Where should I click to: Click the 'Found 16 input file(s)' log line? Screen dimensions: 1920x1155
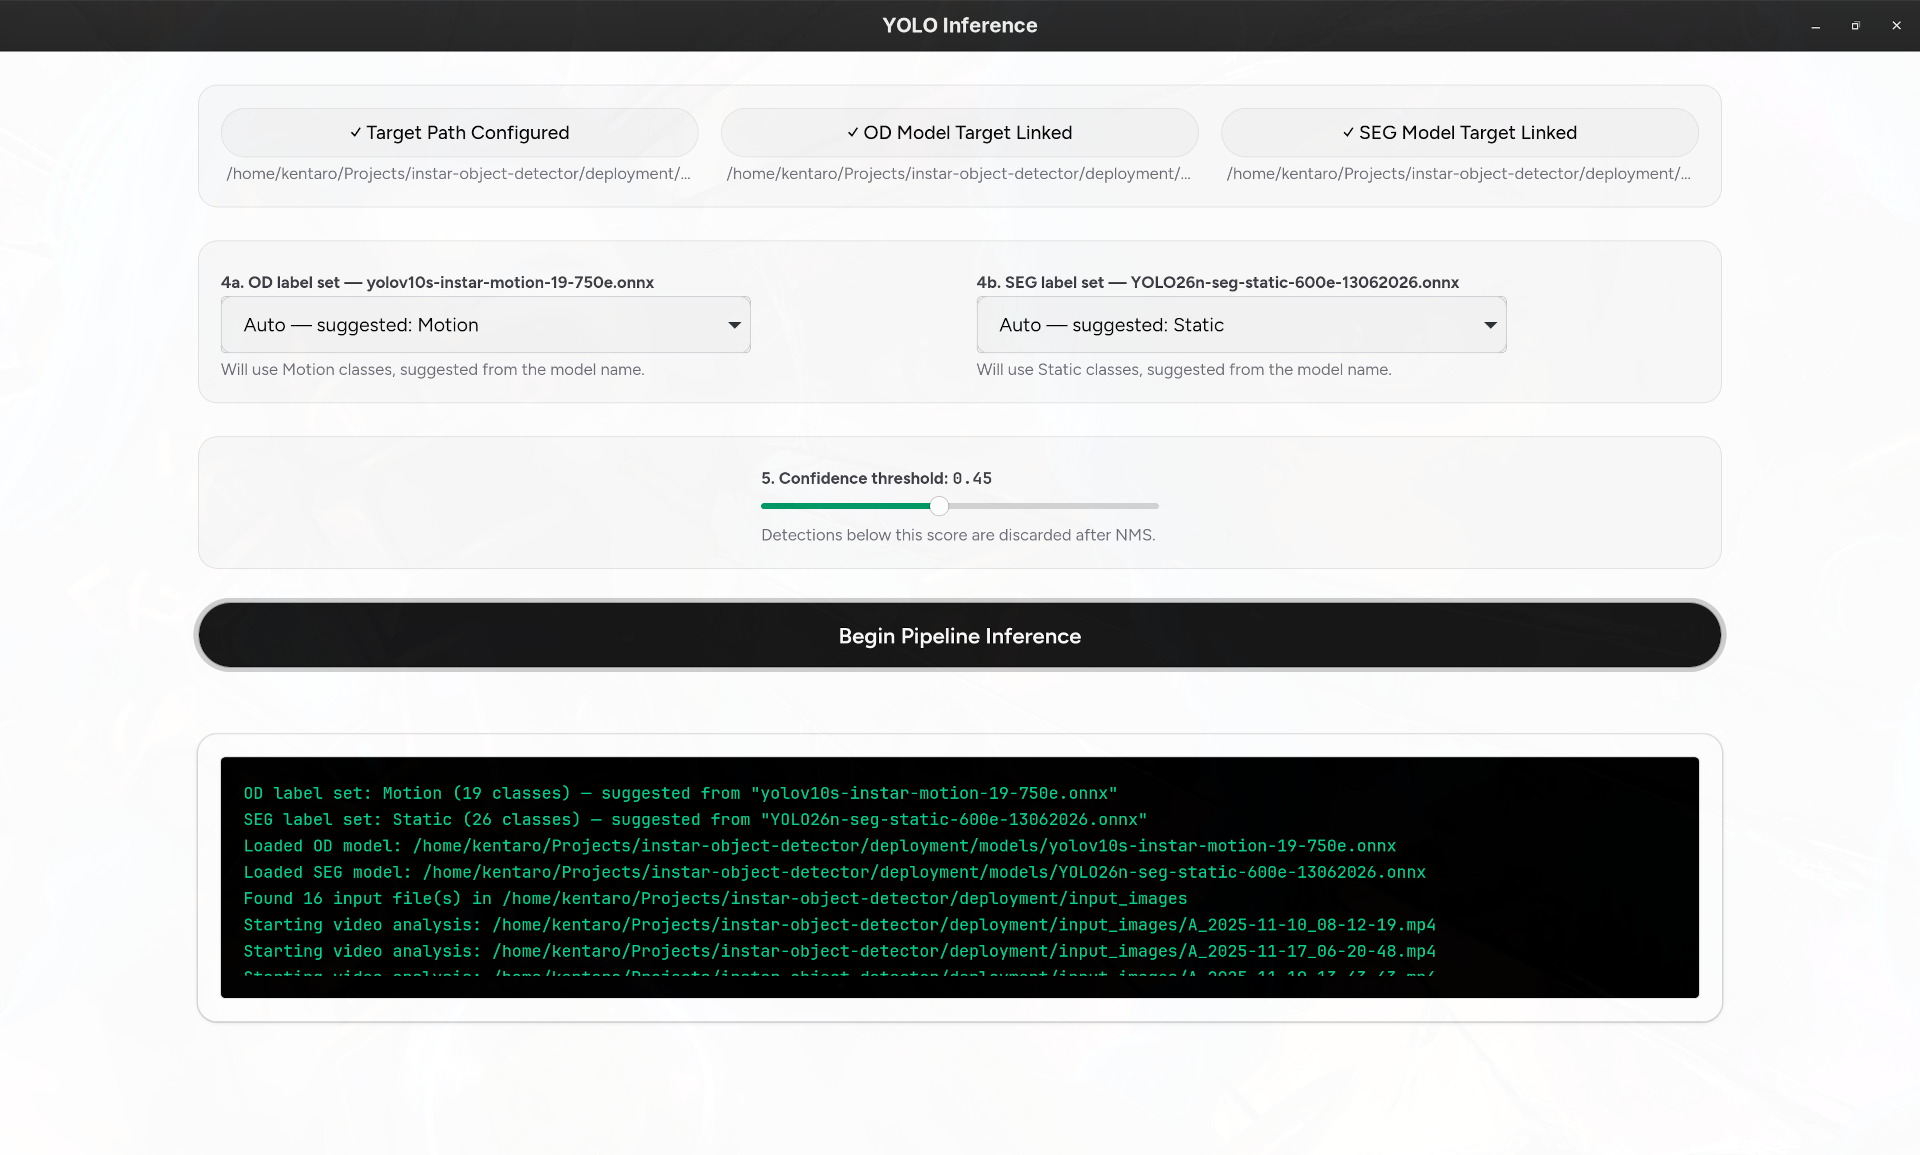715,899
